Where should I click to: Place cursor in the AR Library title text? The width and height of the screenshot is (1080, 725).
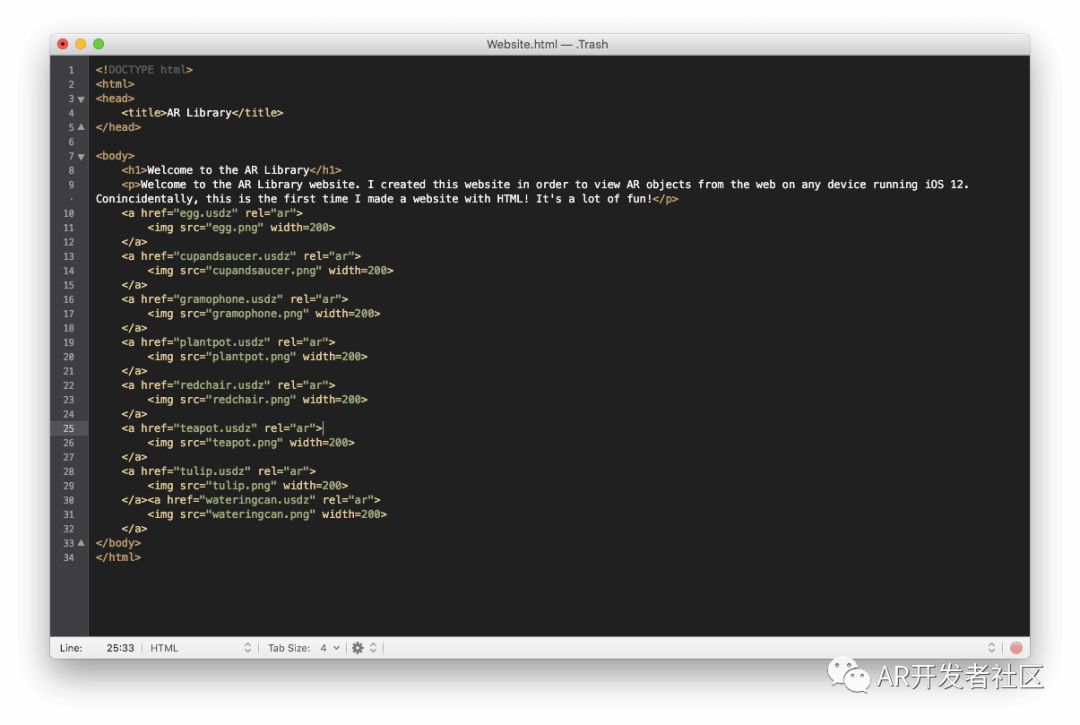click(x=199, y=113)
